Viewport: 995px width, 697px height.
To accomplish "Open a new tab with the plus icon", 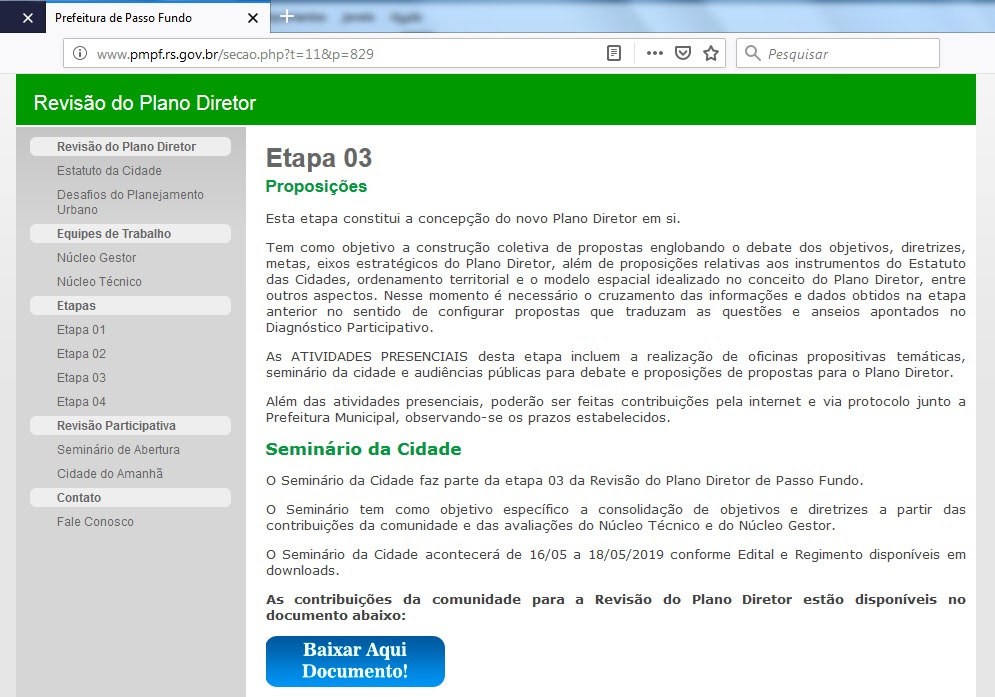I will [287, 17].
